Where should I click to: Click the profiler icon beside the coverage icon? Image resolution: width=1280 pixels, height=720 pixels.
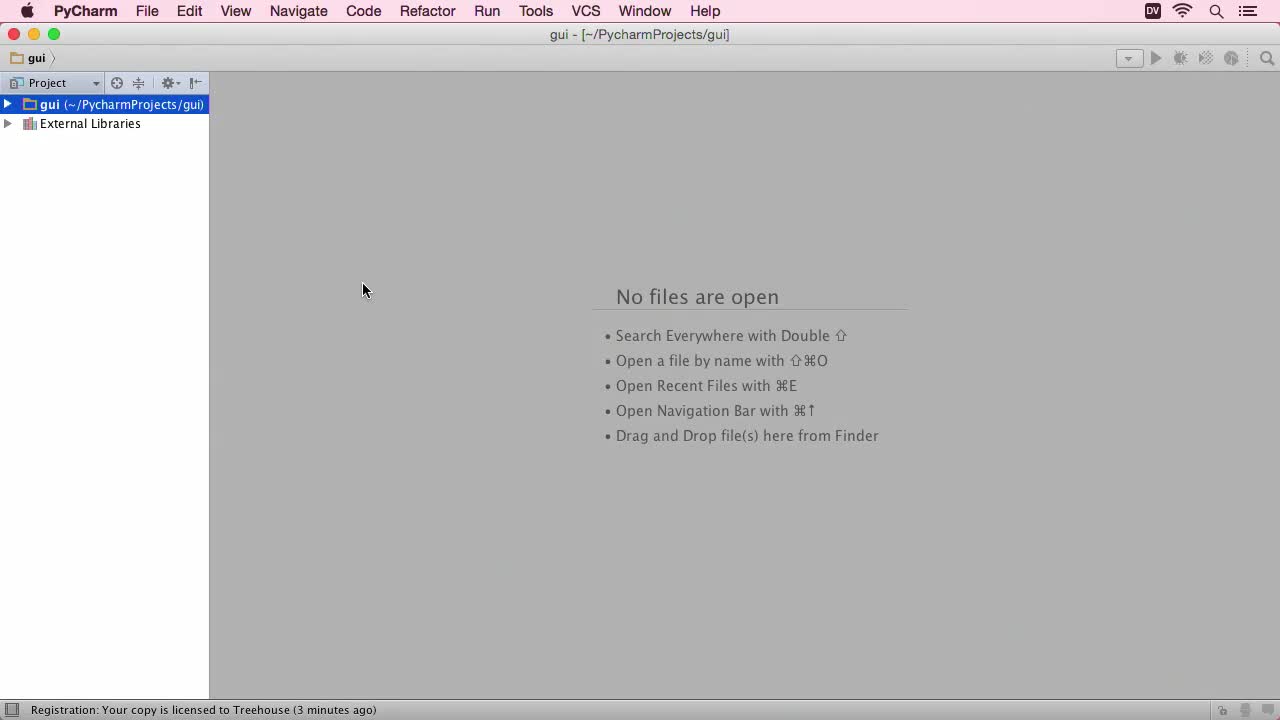[x=1231, y=58]
